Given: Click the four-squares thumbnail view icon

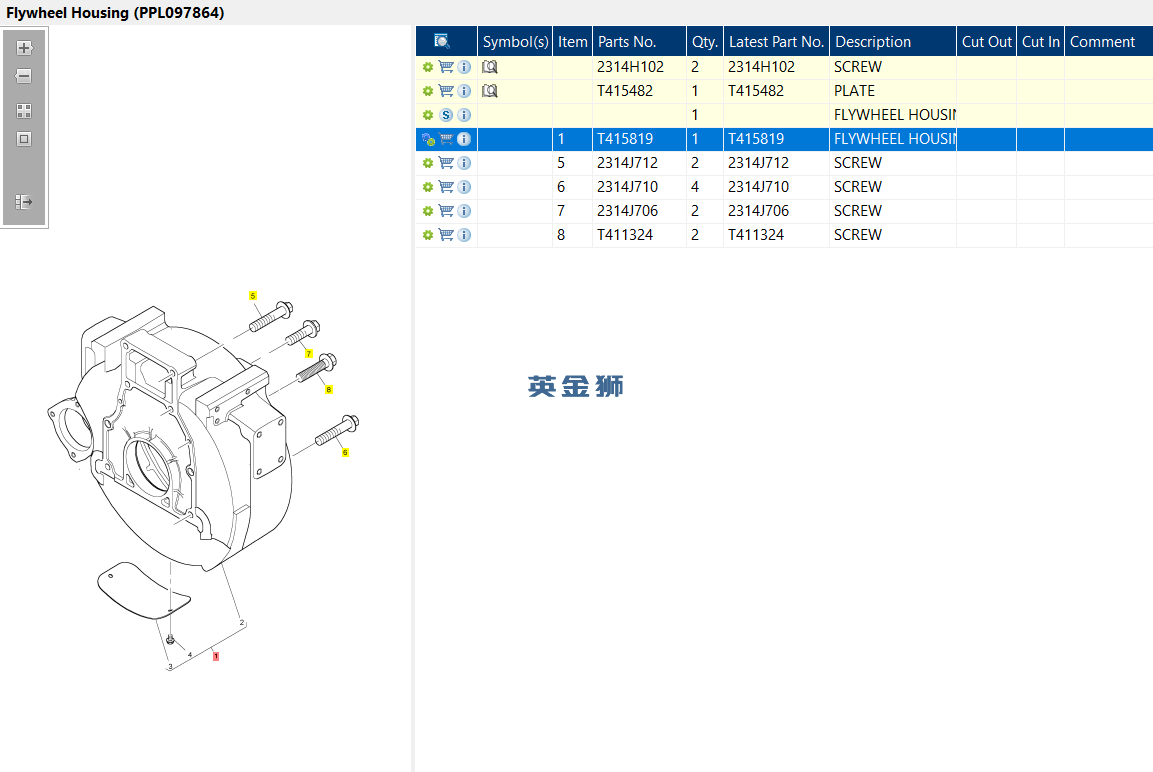Looking at the screenshot, I should pos(24,111).
